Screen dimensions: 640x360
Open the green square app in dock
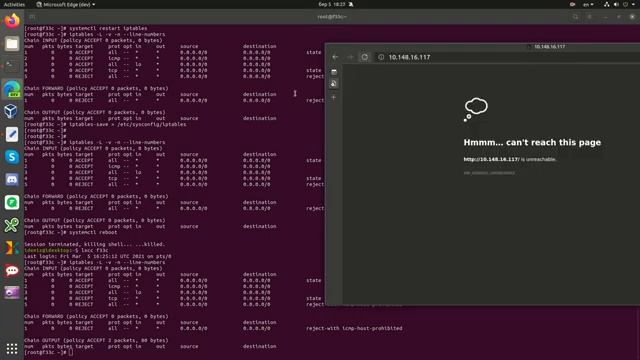12,202
